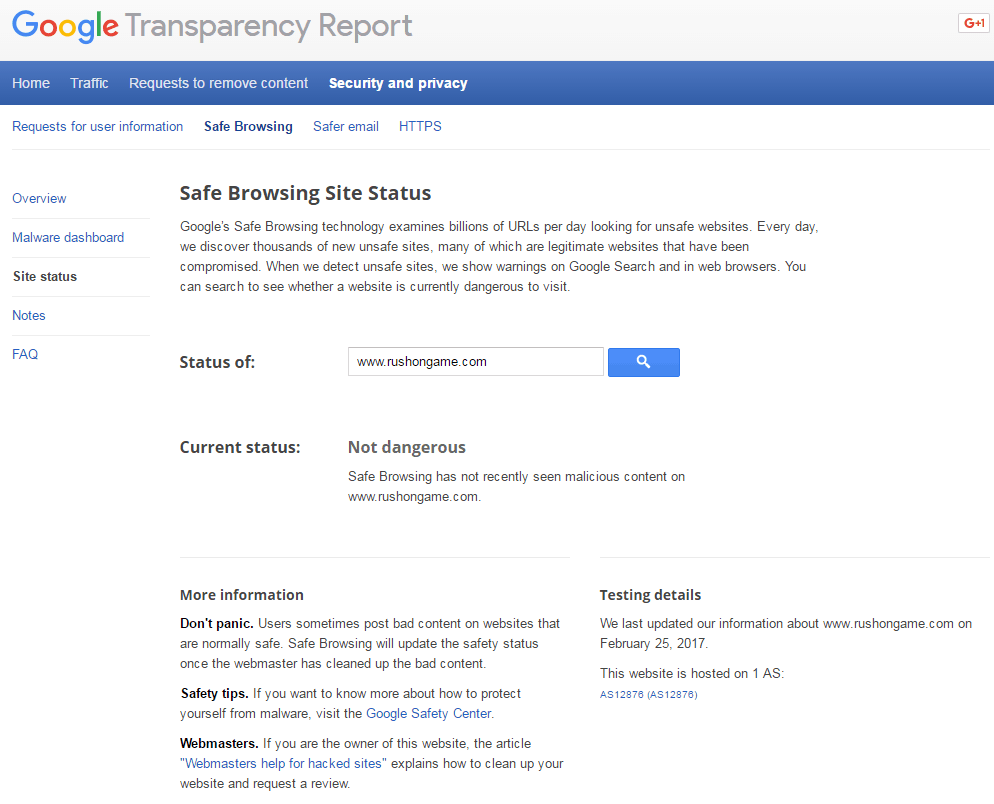
Task: Click the Safe Browsing Site Status heading
Action: click(306, 193)
